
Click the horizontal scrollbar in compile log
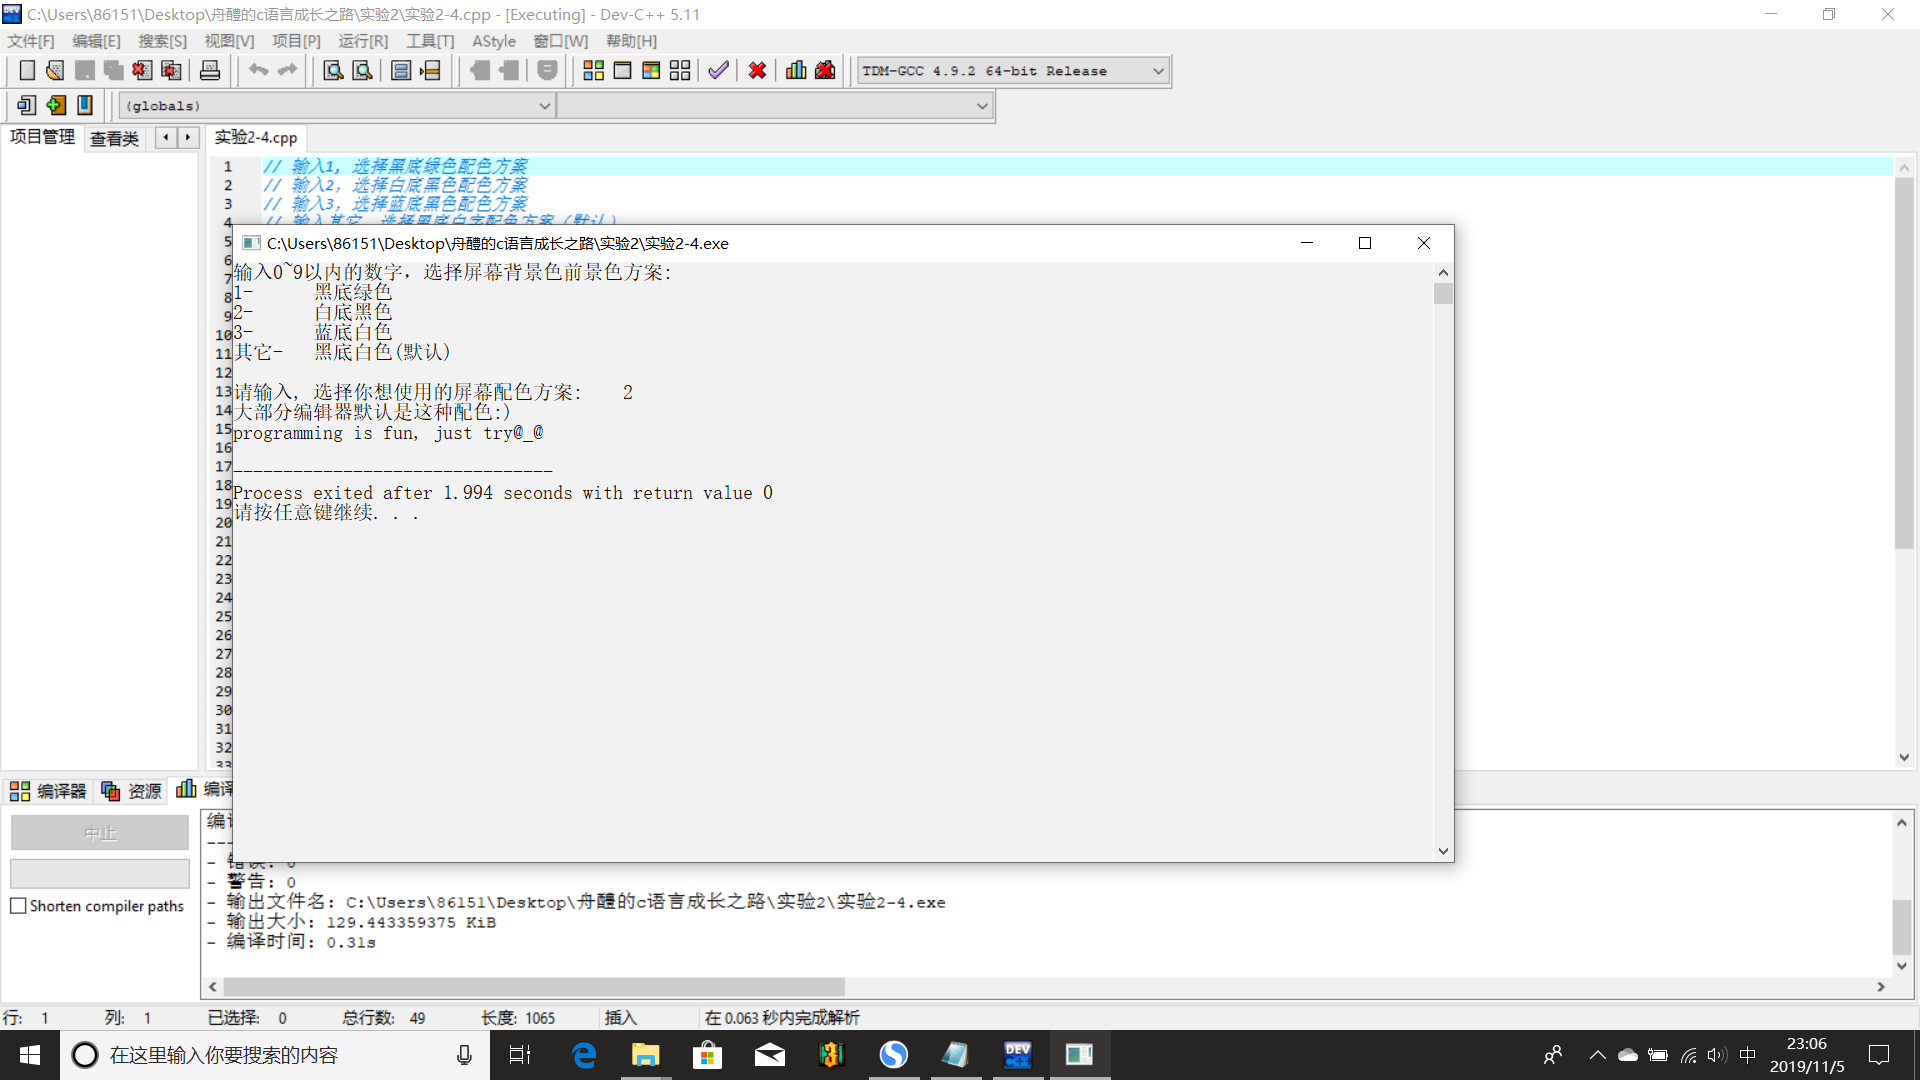point(534,987)
